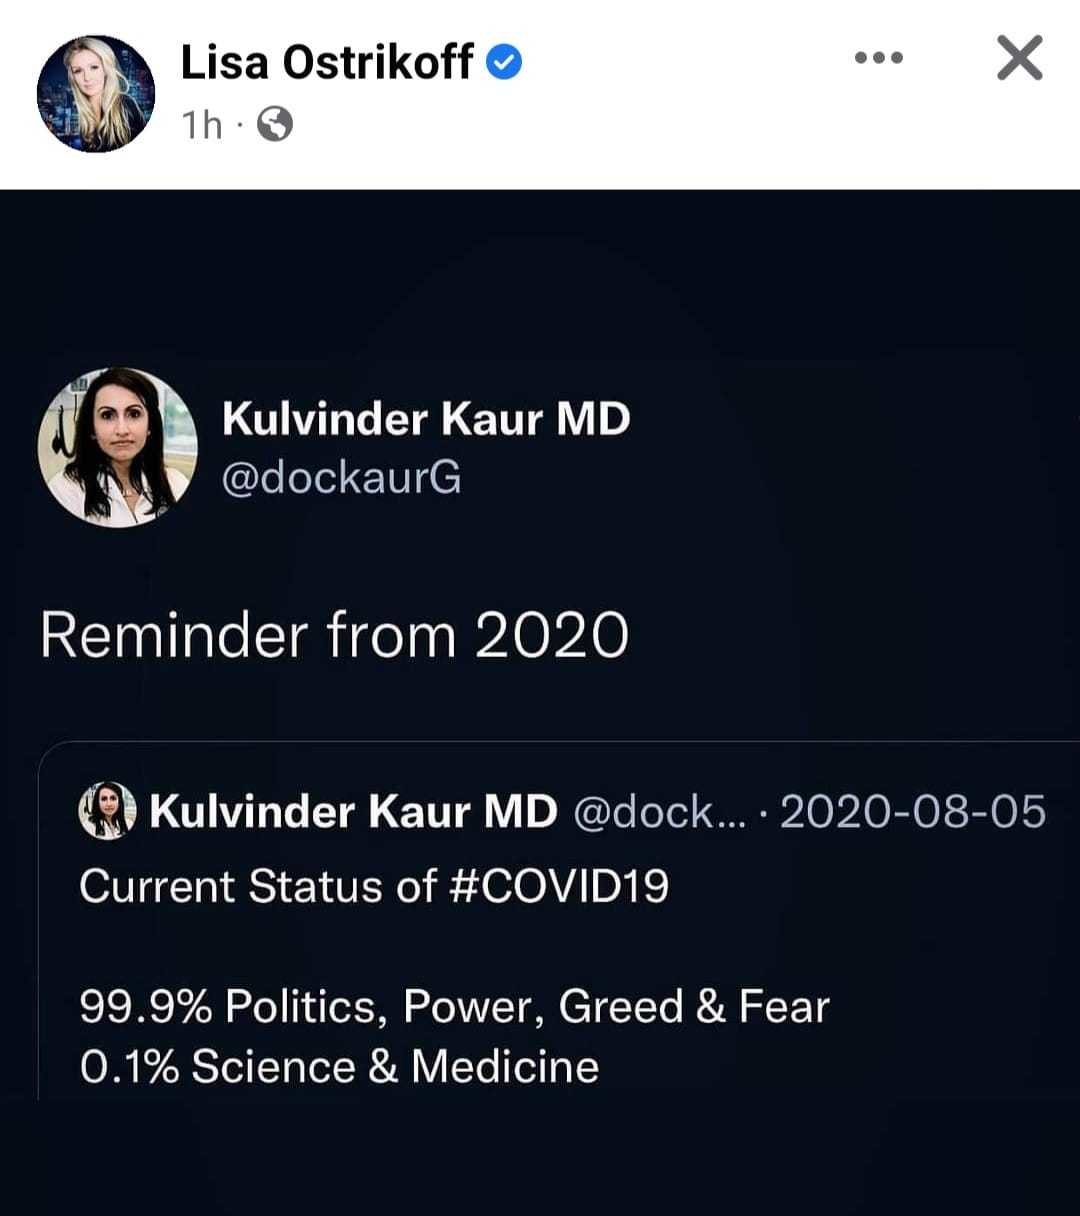
Task: Click the 0.1% Science & Medicine line
Action: pos(339,1066)
